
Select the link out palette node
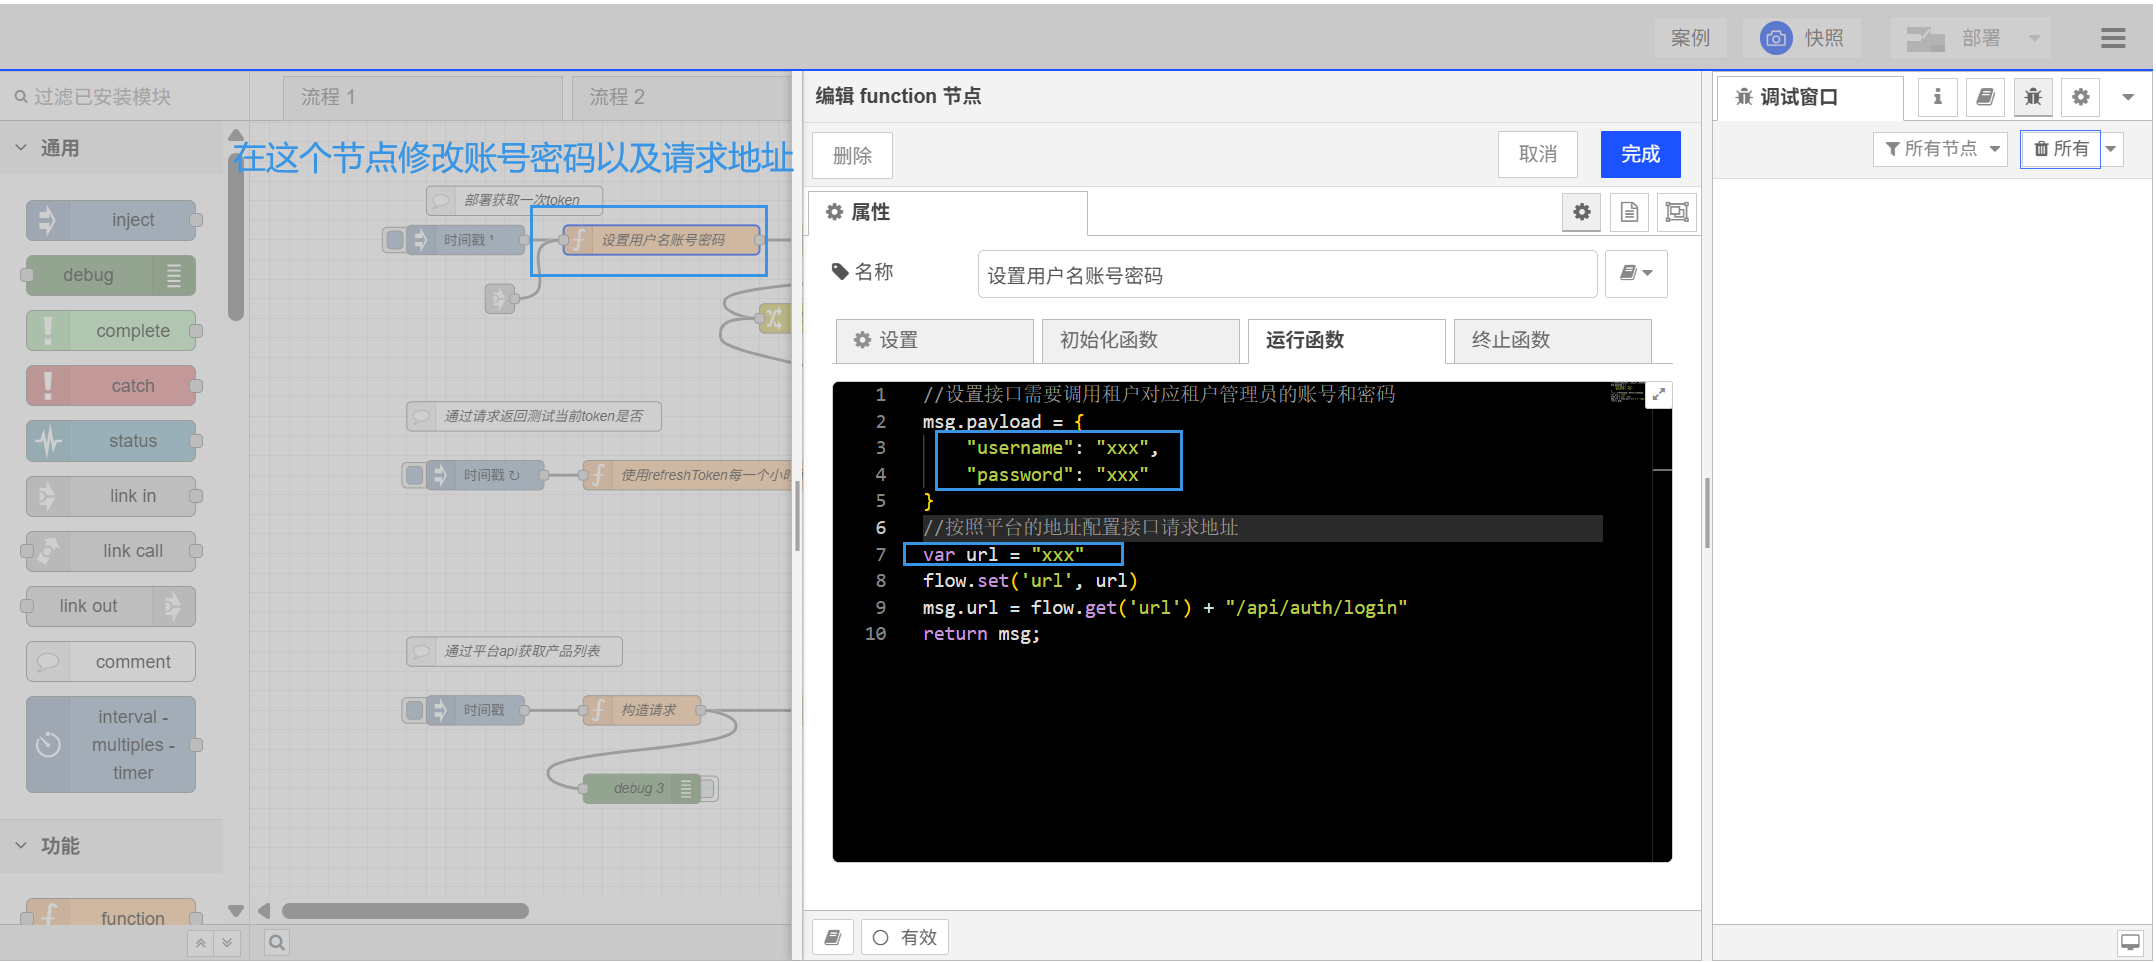110,606
